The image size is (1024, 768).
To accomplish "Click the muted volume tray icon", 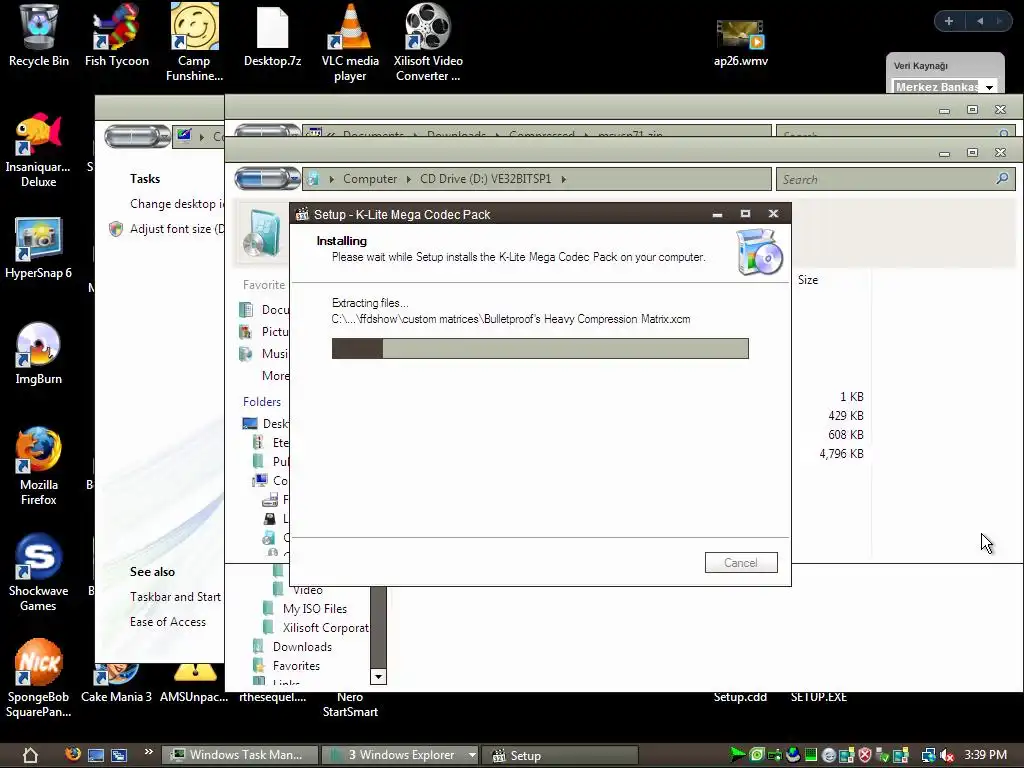I will pyautogui.click(x=947, y=756).
